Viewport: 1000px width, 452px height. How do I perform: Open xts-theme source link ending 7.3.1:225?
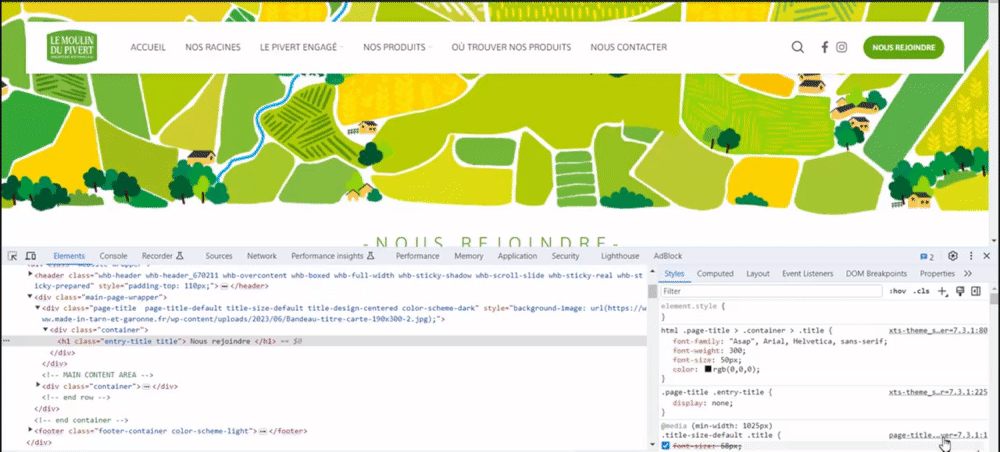point(938,393)
